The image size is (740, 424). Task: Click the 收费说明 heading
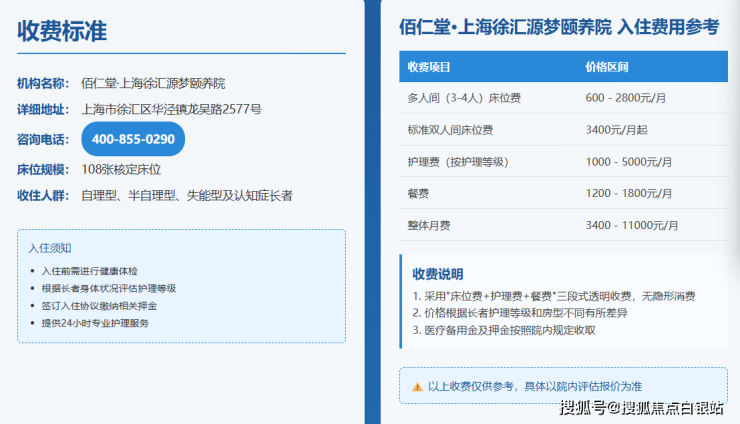437,274
